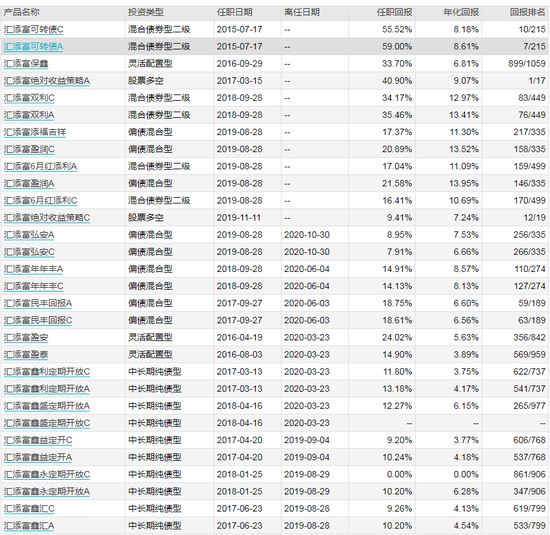Open fund link 汇添富可转债C
550x535 pixels.
coord(33,29)
